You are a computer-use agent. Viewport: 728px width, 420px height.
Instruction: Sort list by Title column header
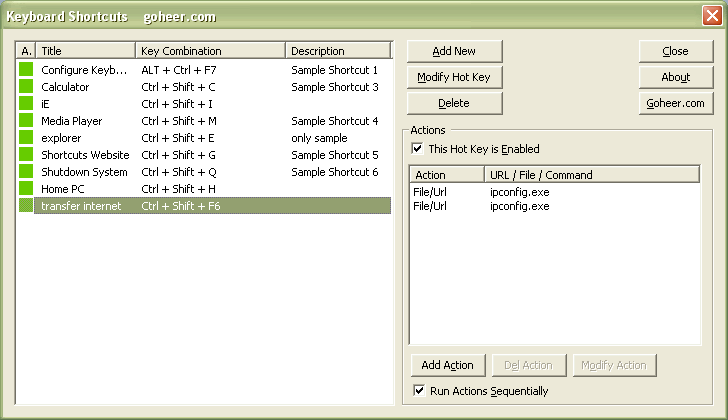tap(85, 51)
